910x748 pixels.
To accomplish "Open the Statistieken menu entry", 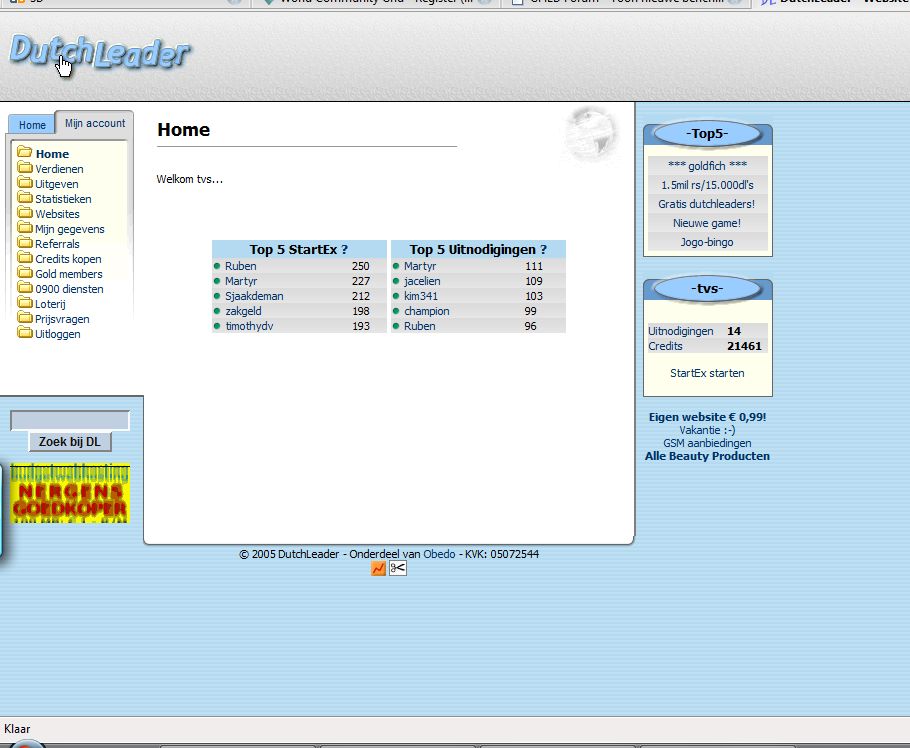I will 63,199.
